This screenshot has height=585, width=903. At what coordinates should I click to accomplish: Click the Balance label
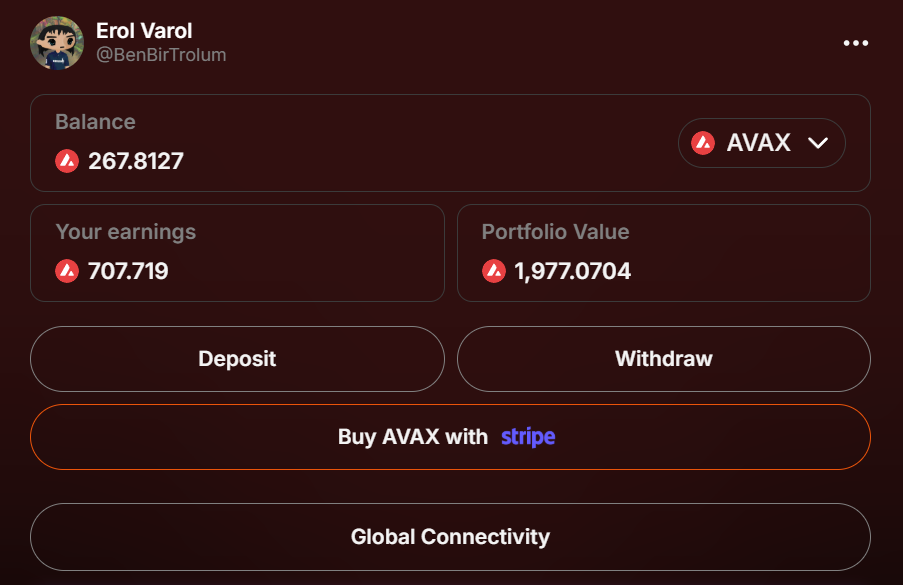coord(96,122)
